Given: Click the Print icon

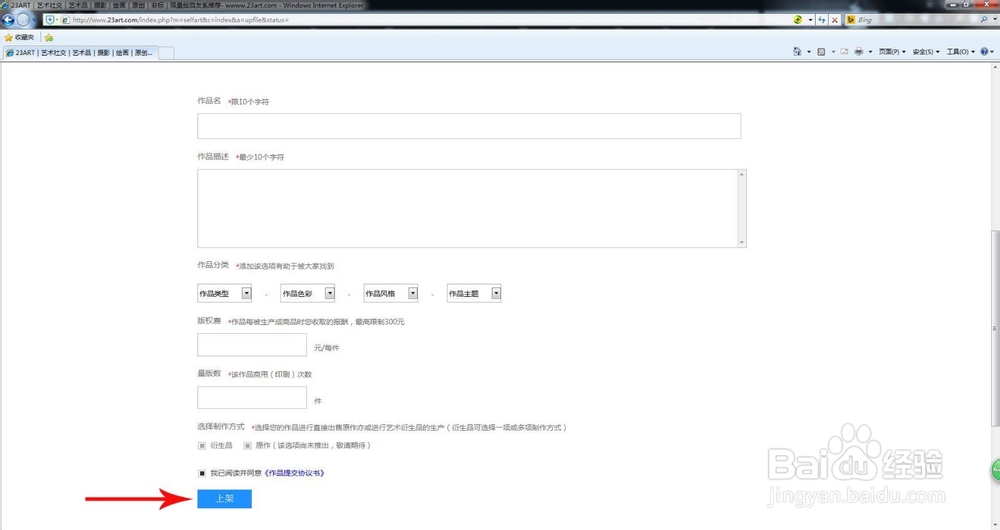Looking at the screenshot, I should 858,52.
